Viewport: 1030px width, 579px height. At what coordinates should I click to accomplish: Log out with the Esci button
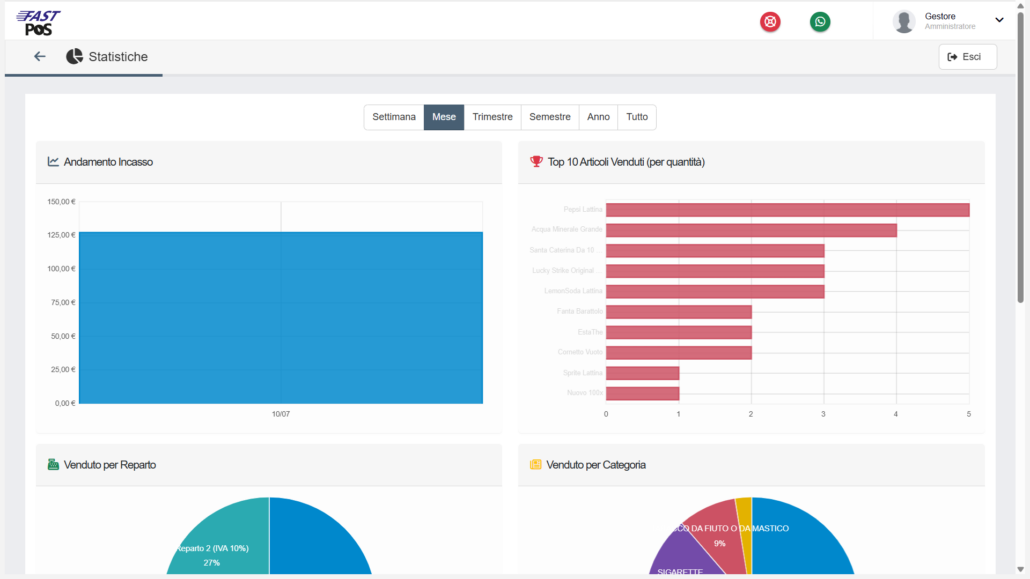tap(968, 57)
